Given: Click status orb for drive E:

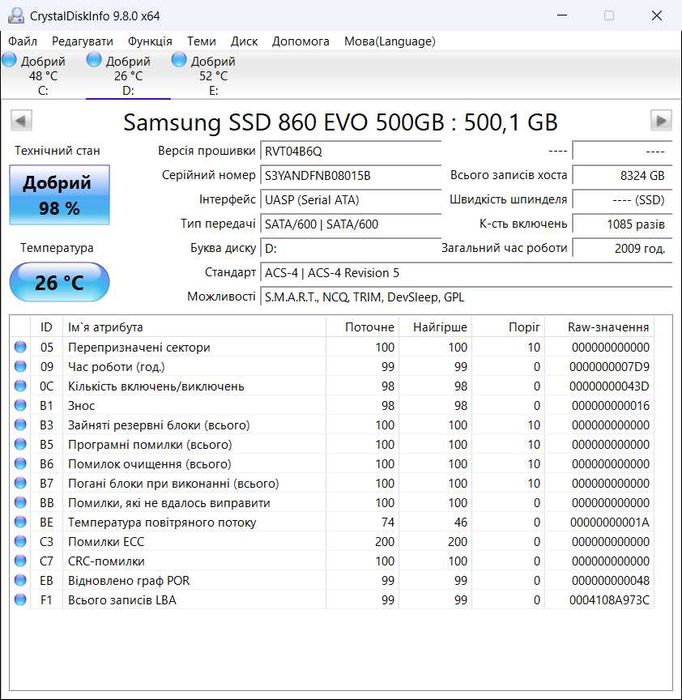Looking at the screenshot, I should coord(179,60).
